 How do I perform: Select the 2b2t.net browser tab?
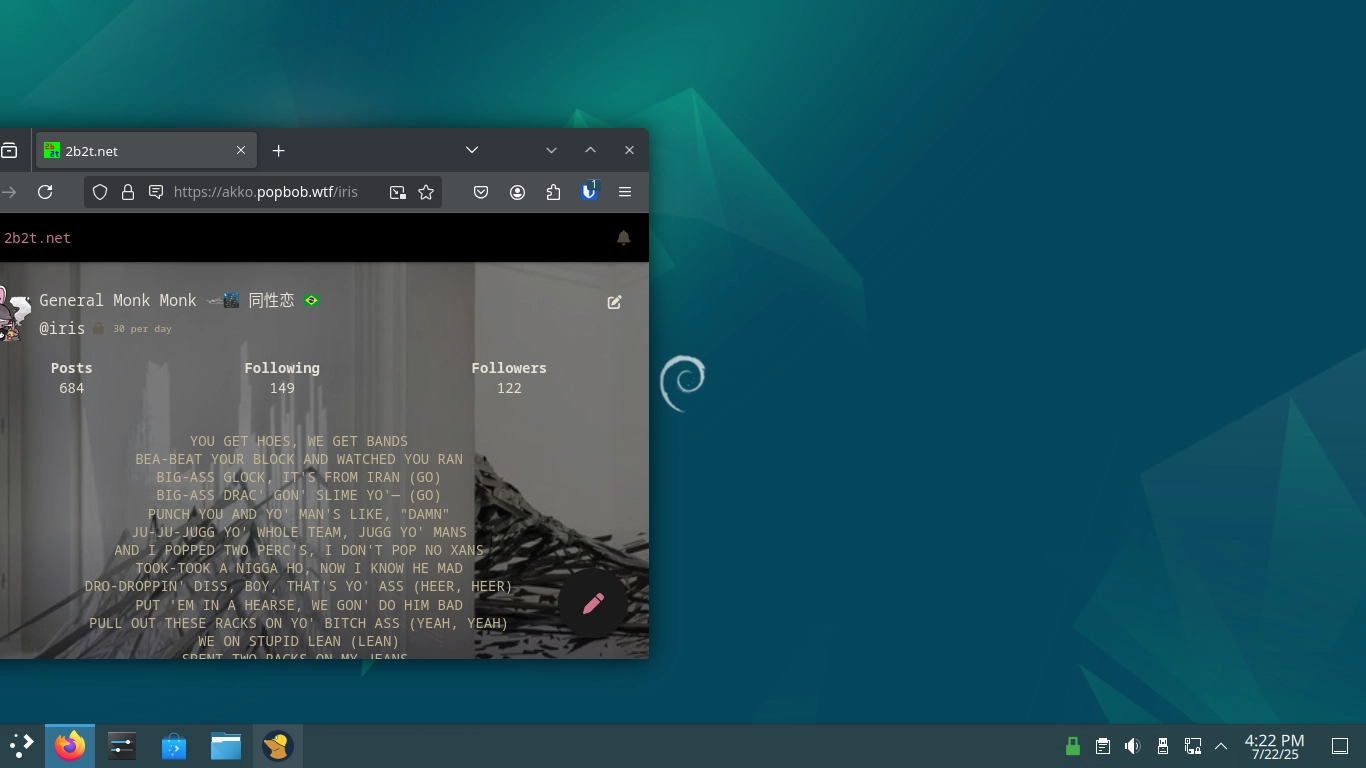(140, 151)
